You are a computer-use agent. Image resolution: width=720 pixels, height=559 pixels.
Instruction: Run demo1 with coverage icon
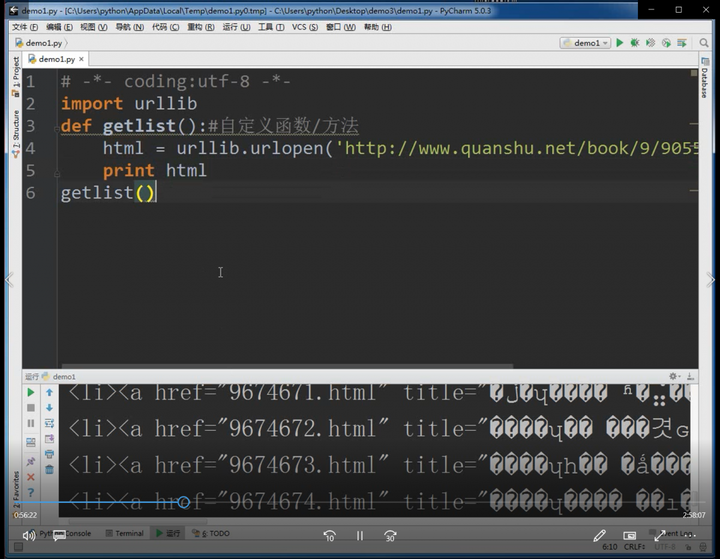(650, 43)
